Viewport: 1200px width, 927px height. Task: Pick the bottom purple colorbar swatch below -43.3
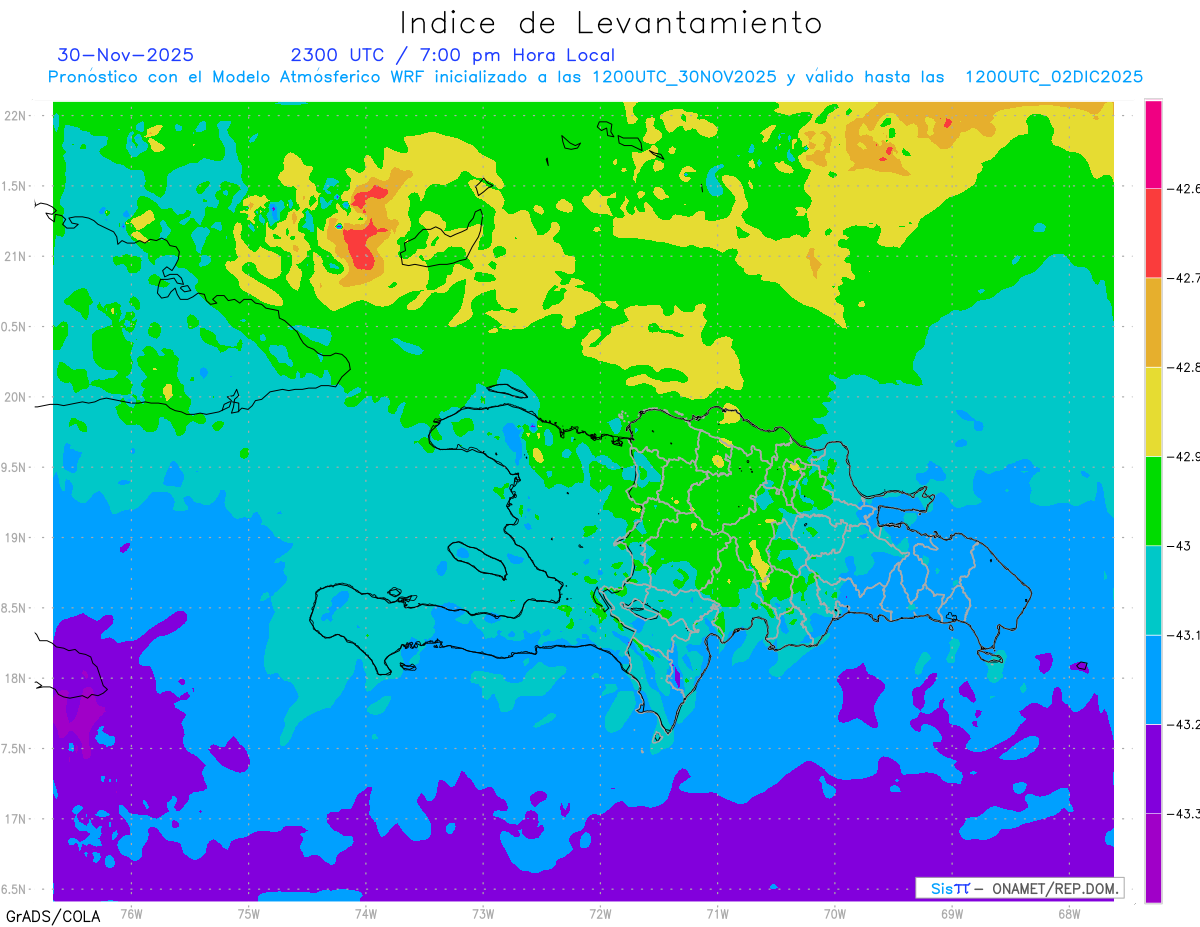pyautogui.click(x=1153, y=857)
